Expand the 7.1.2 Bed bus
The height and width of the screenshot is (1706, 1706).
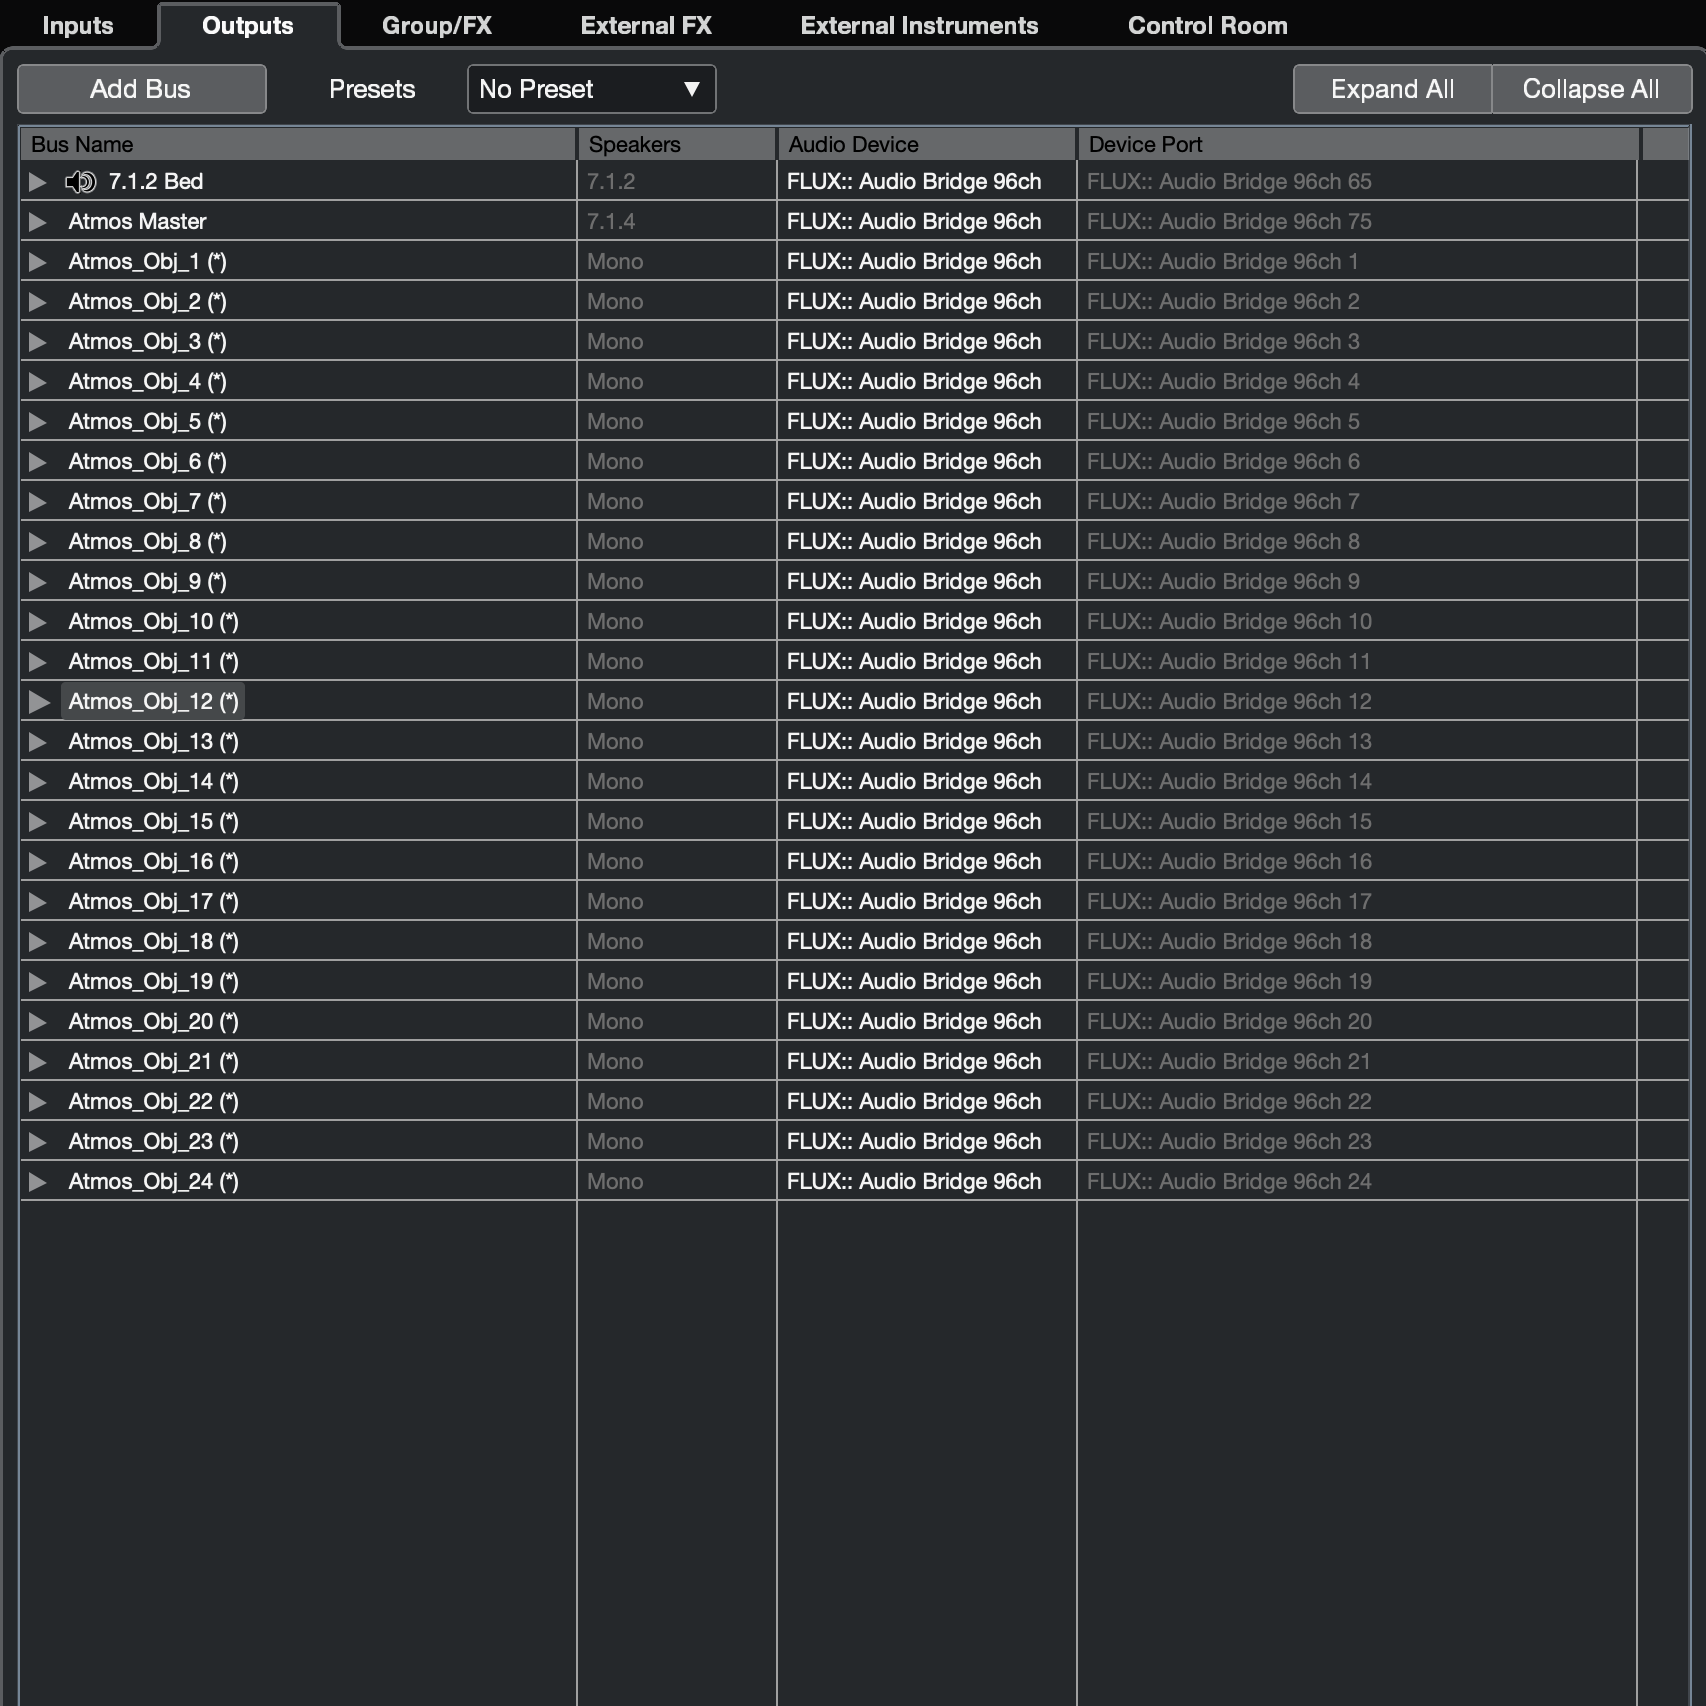(38, 182)
